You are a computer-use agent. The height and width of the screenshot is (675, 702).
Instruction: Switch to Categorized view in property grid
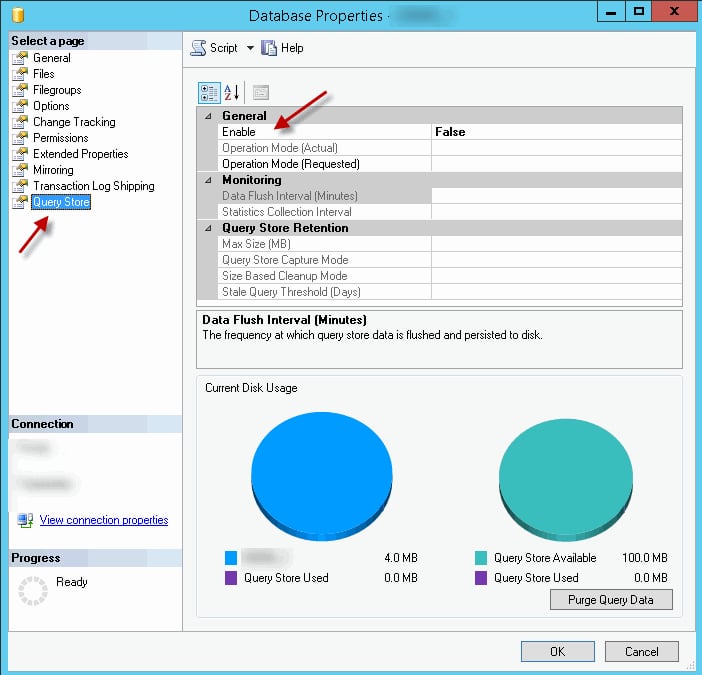coord(209,93)
